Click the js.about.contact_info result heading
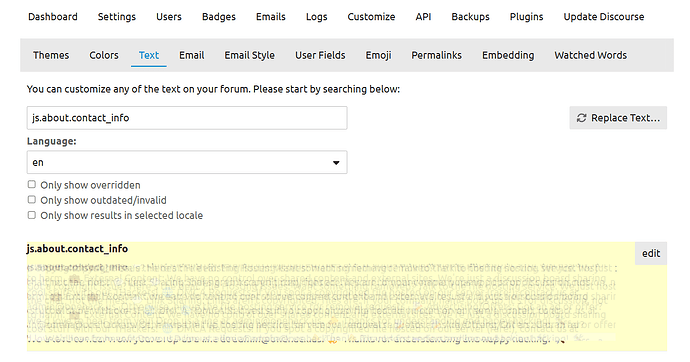 [77, 249]
